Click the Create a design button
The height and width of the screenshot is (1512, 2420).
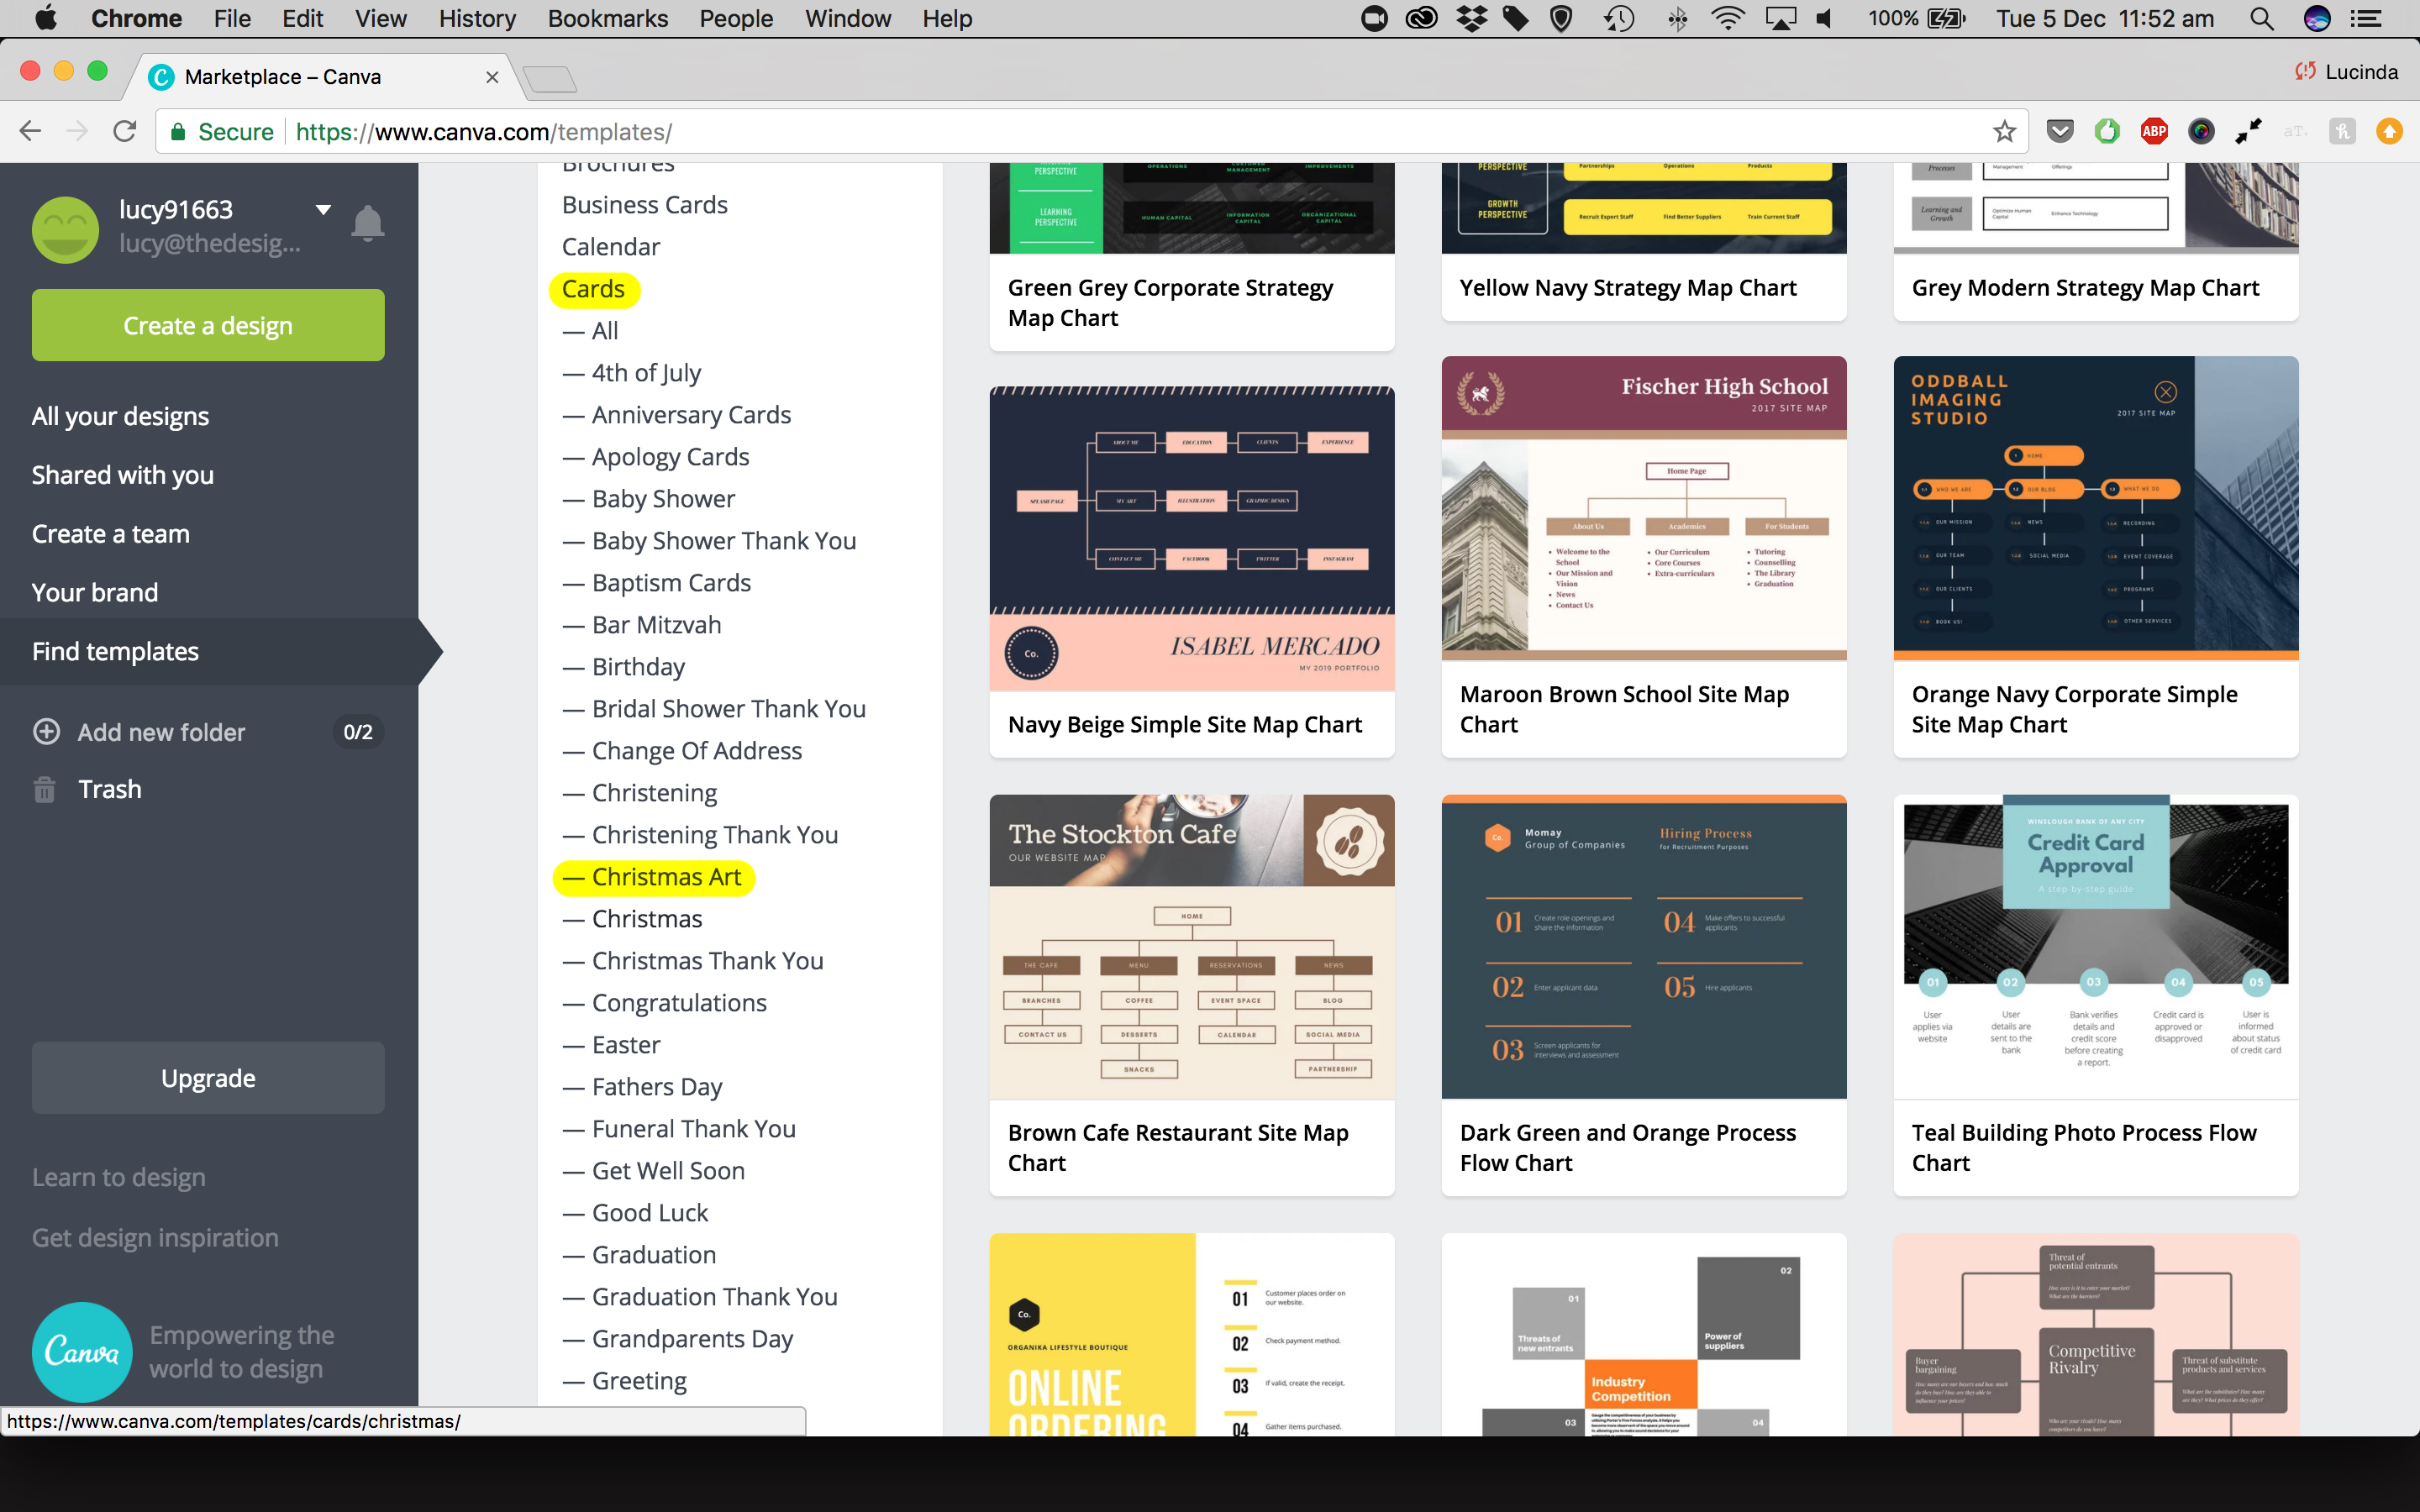(208, 325)
